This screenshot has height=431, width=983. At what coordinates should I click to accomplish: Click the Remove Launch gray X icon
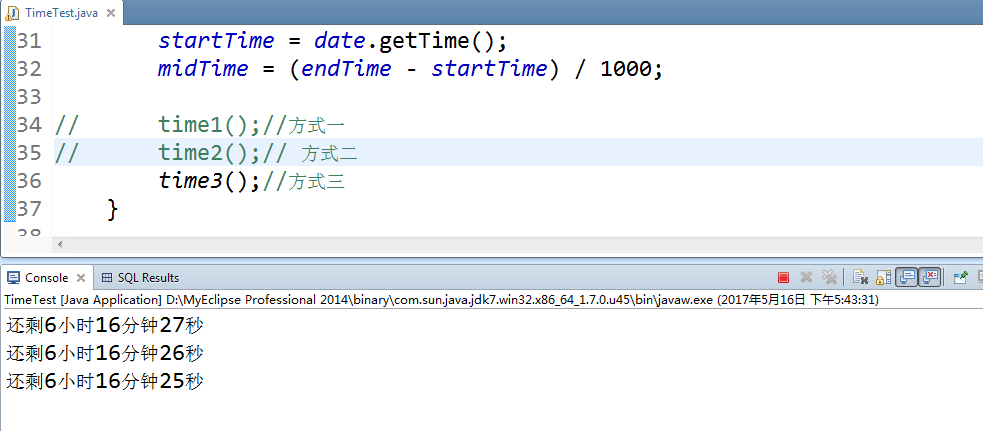tap(806, 278)
